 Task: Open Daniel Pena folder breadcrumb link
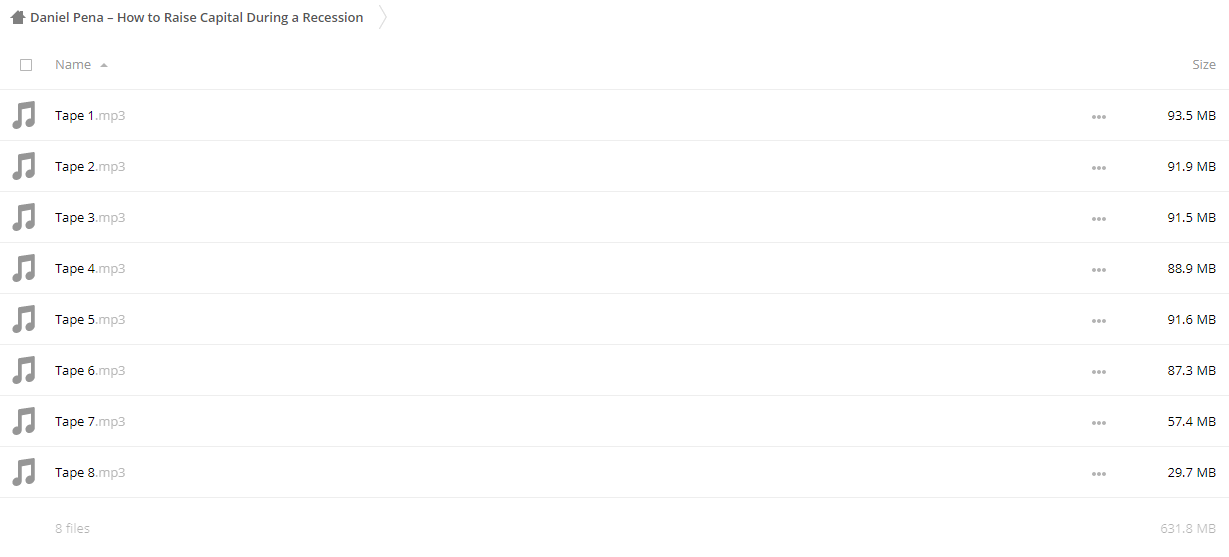(197, 17)
